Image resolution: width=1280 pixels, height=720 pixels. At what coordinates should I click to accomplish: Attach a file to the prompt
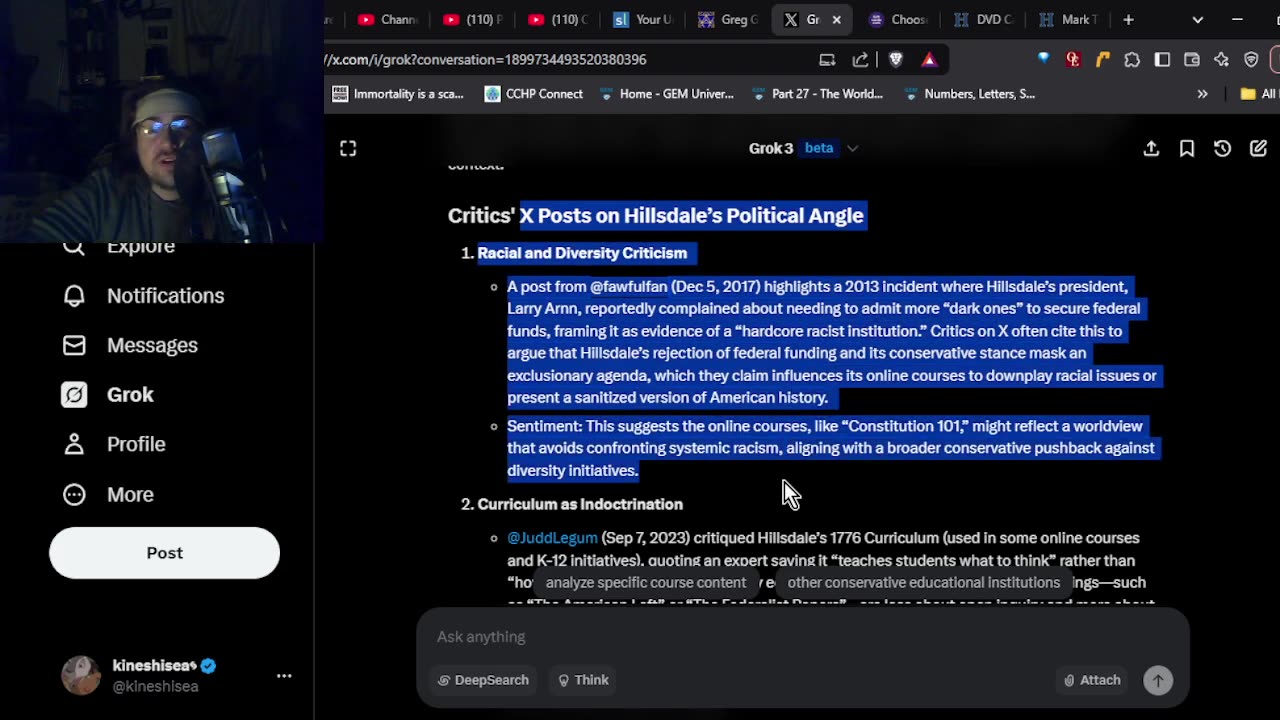point(1092,680)
